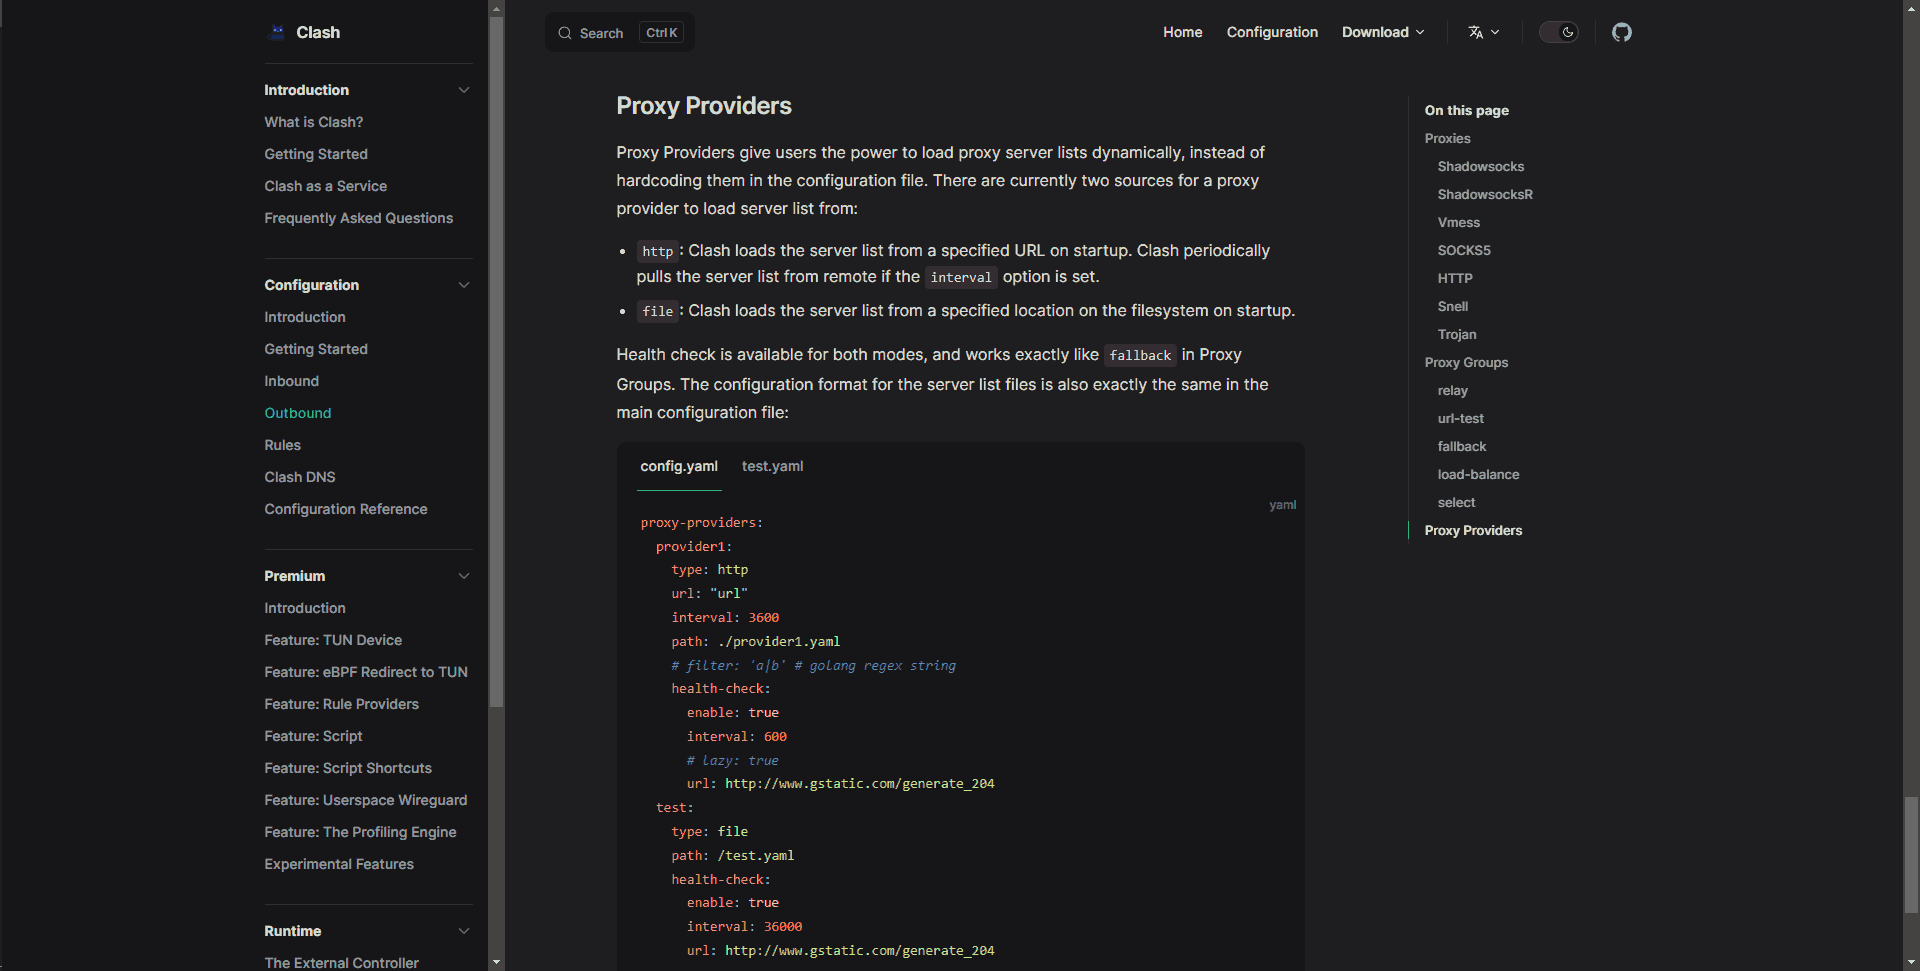Click the 'interval' inline code in http bullet
This screenshot has width=1920, height=971.
pyautogui.click(x=961, y=277)
